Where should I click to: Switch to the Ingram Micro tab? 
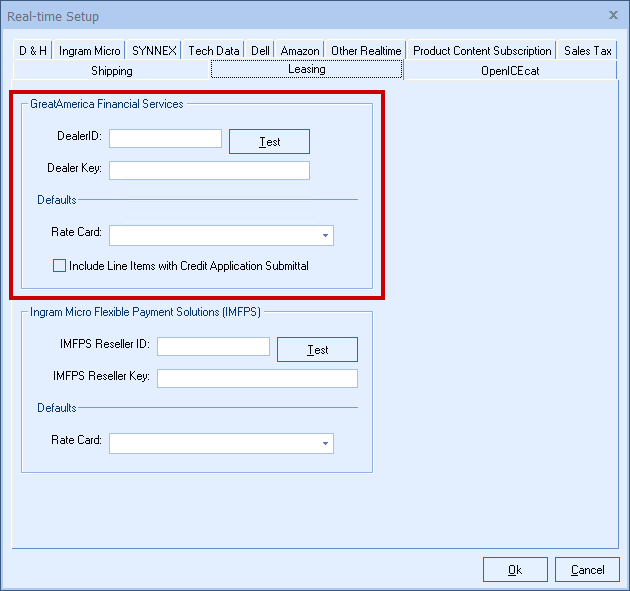(89, 51)
